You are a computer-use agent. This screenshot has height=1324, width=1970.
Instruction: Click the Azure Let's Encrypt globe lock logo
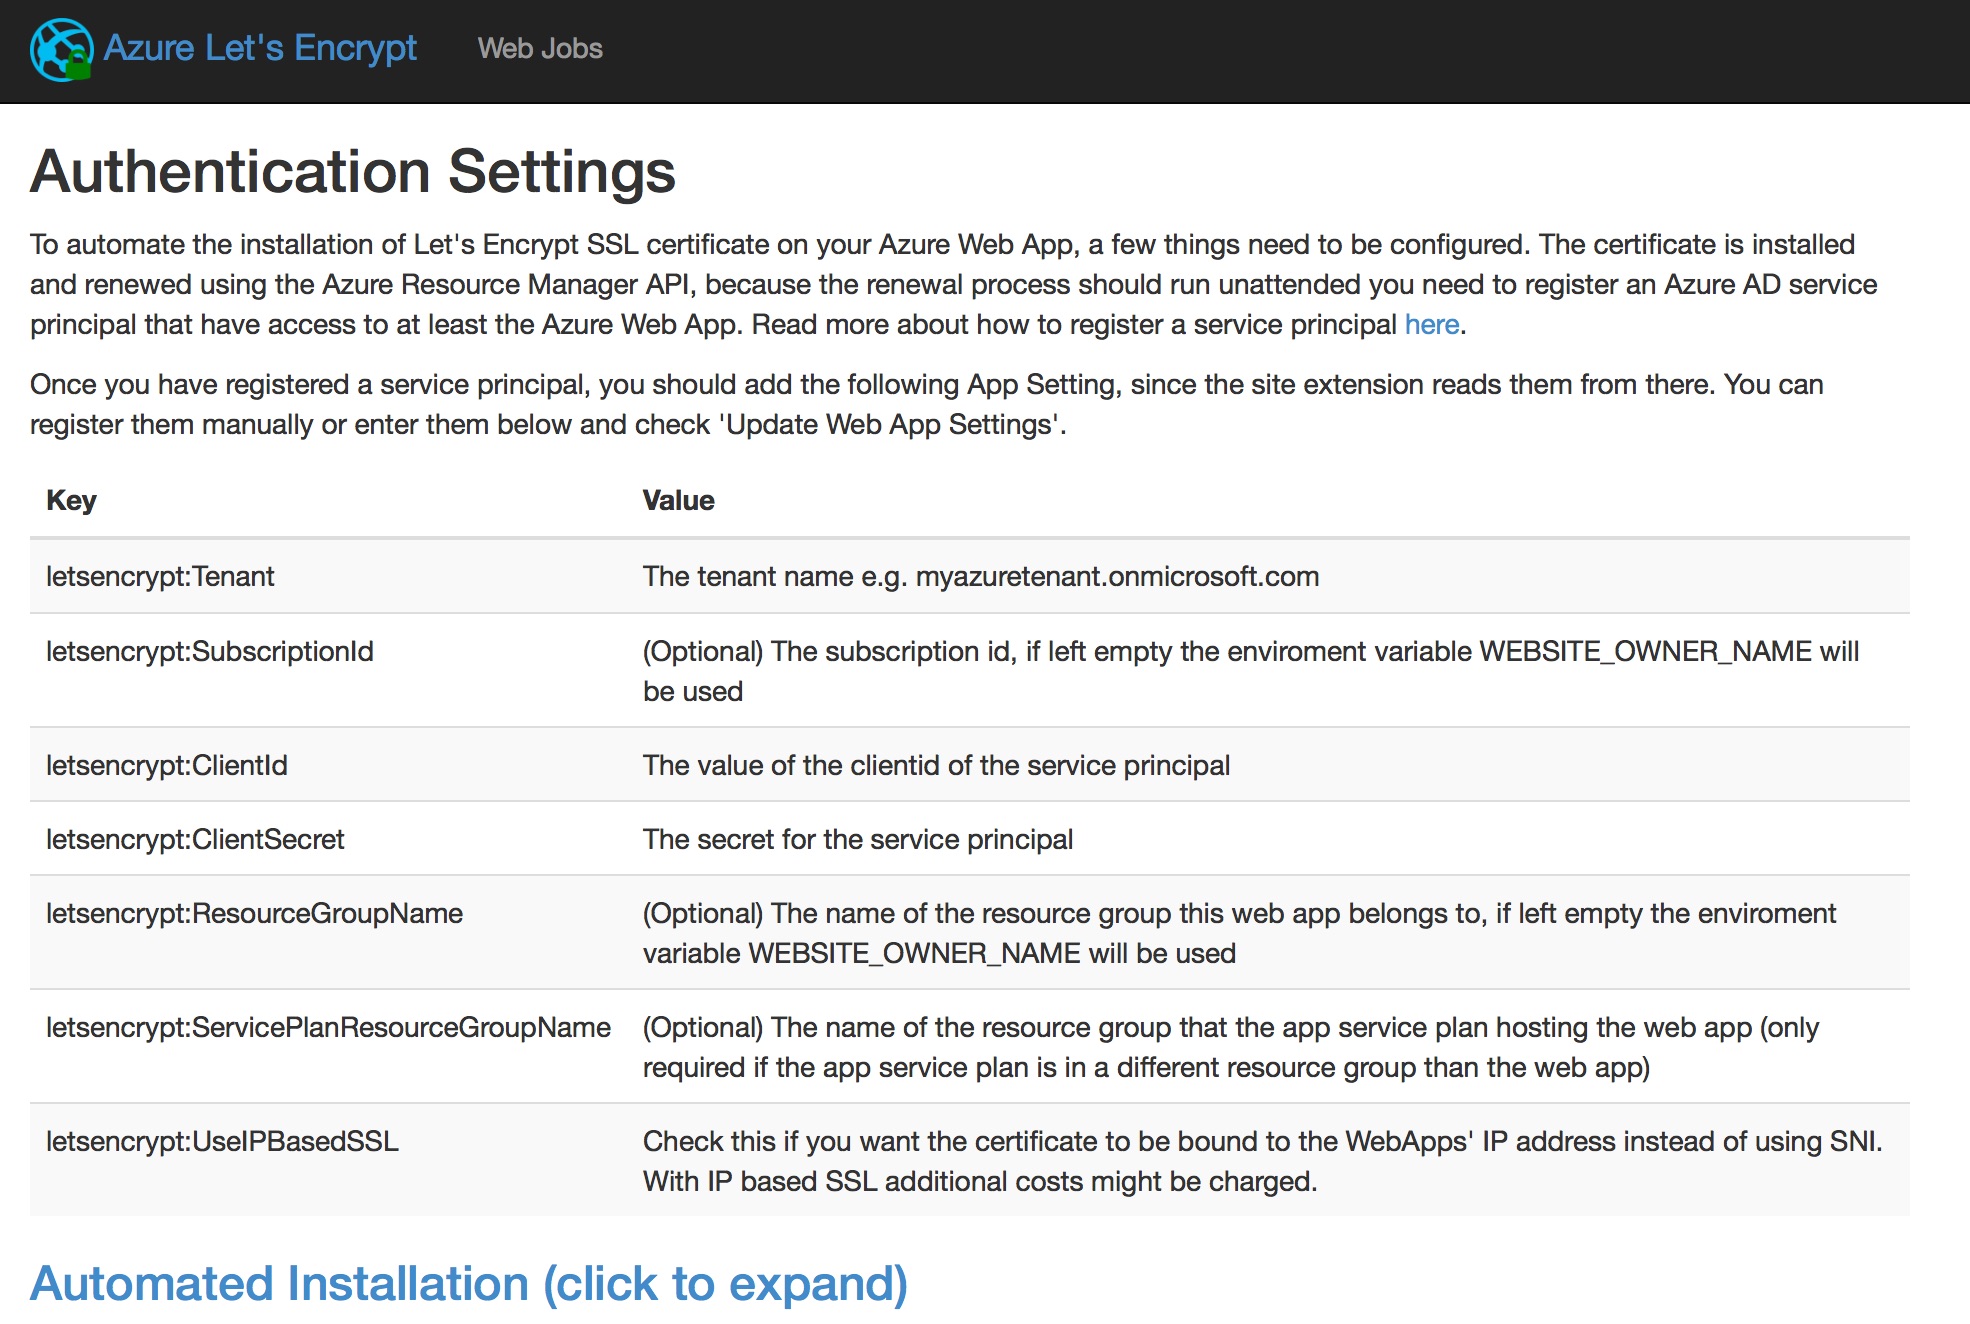61,49
